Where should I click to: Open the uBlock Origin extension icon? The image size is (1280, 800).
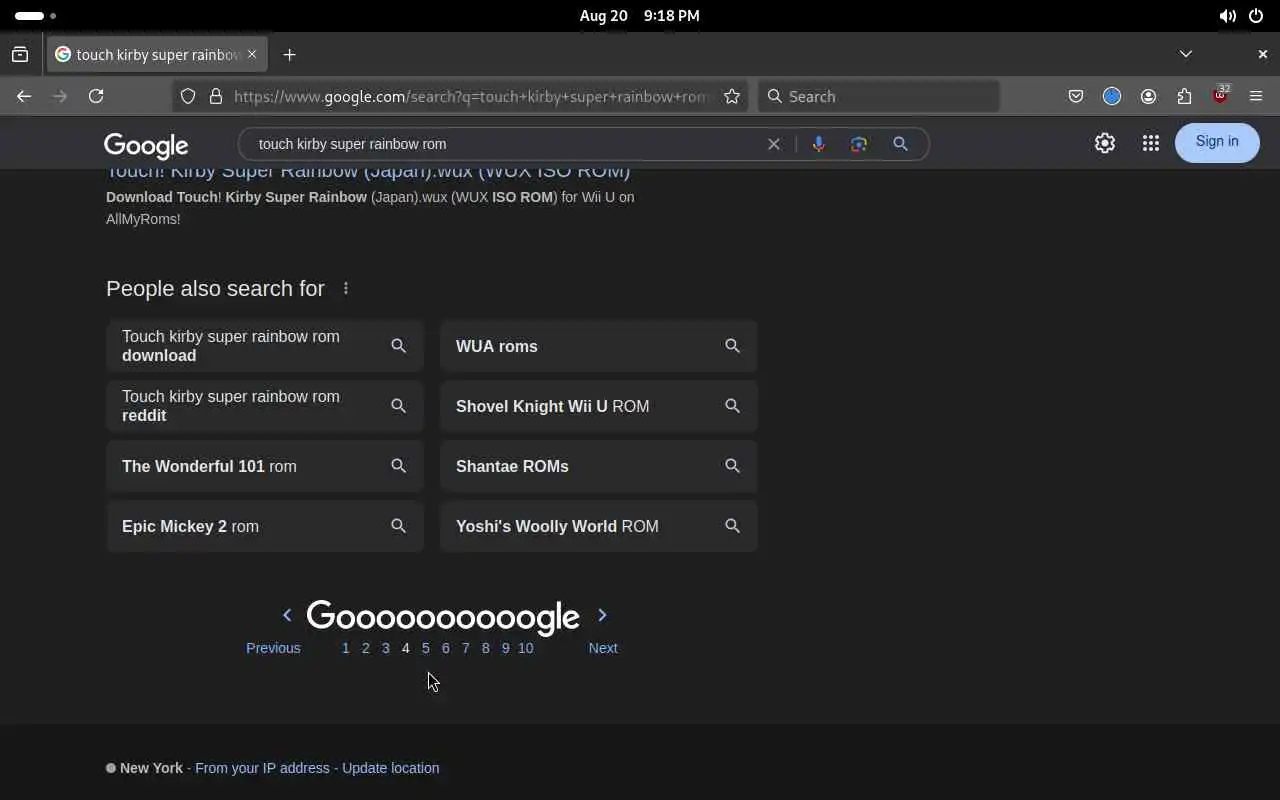pos(1220,96)
